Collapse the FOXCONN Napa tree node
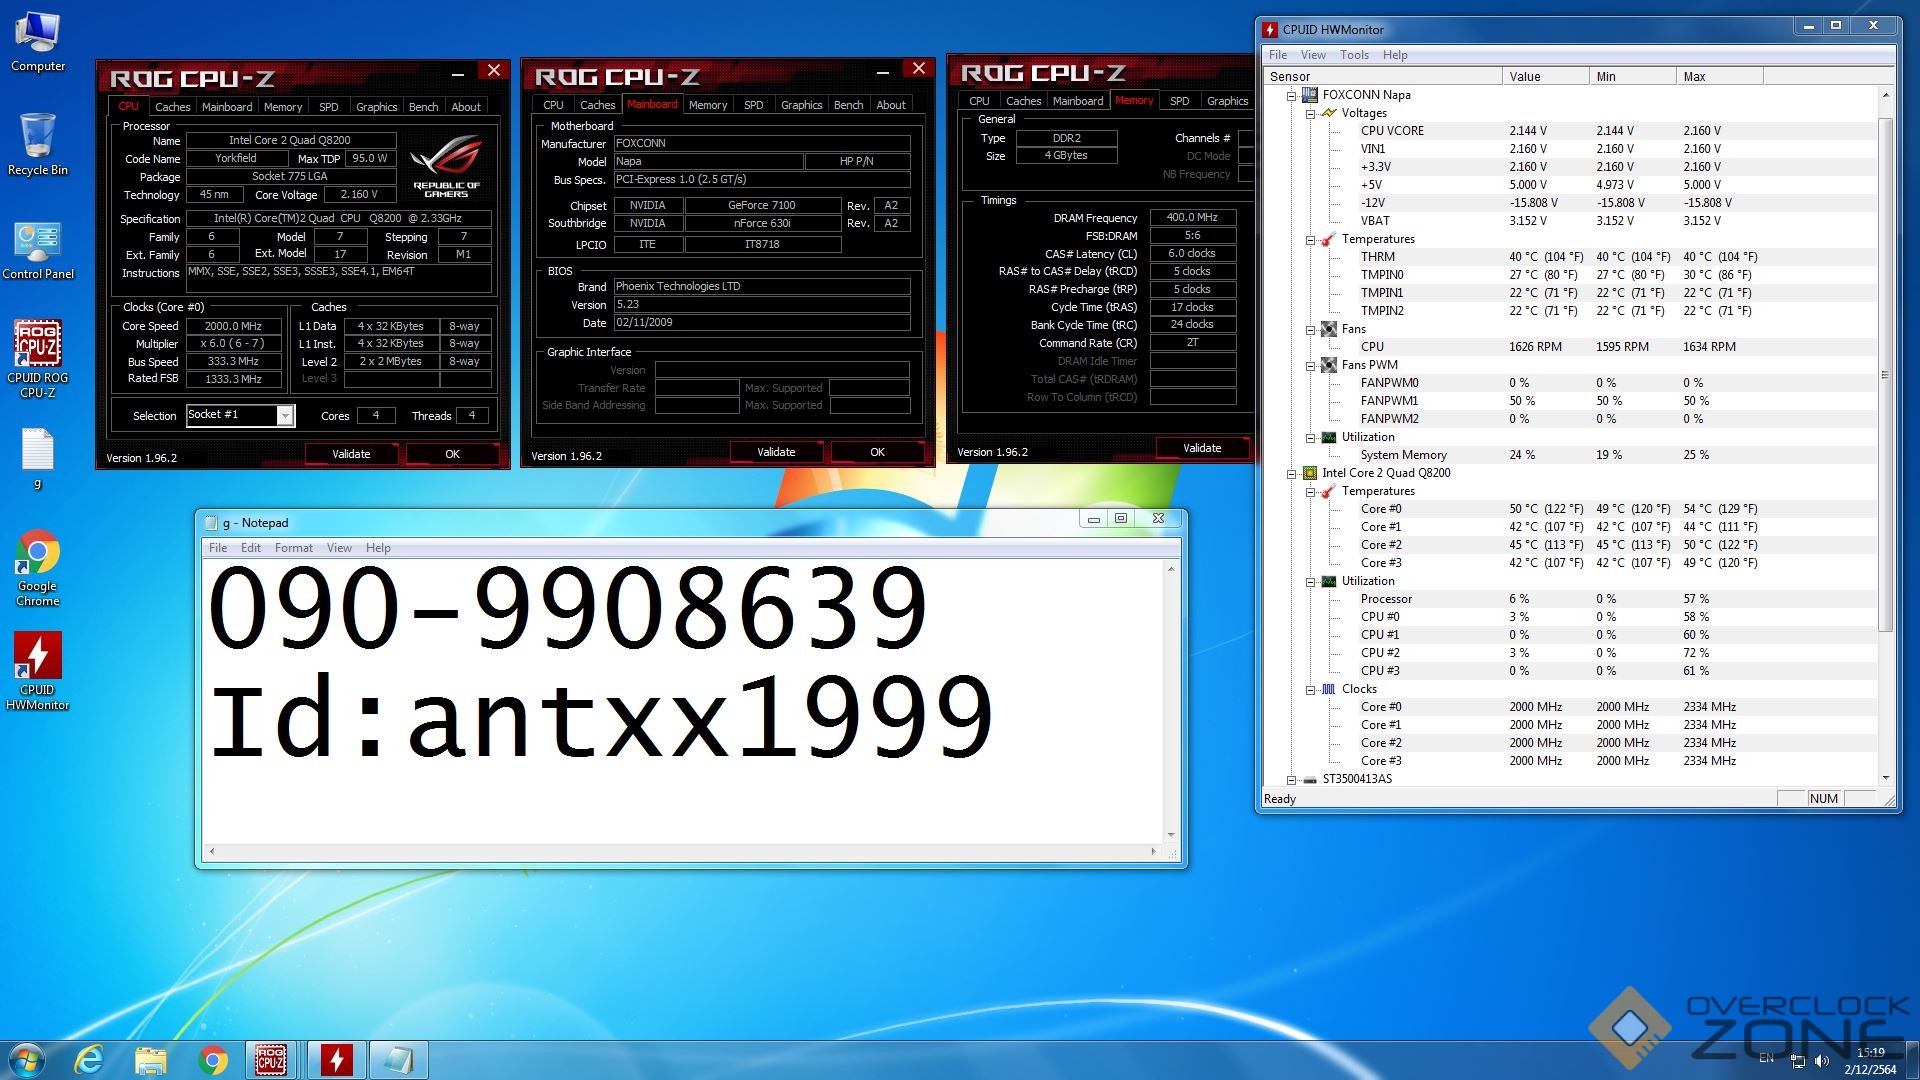Viewport: 1920px width, 1080px height. click(1291, 96)
